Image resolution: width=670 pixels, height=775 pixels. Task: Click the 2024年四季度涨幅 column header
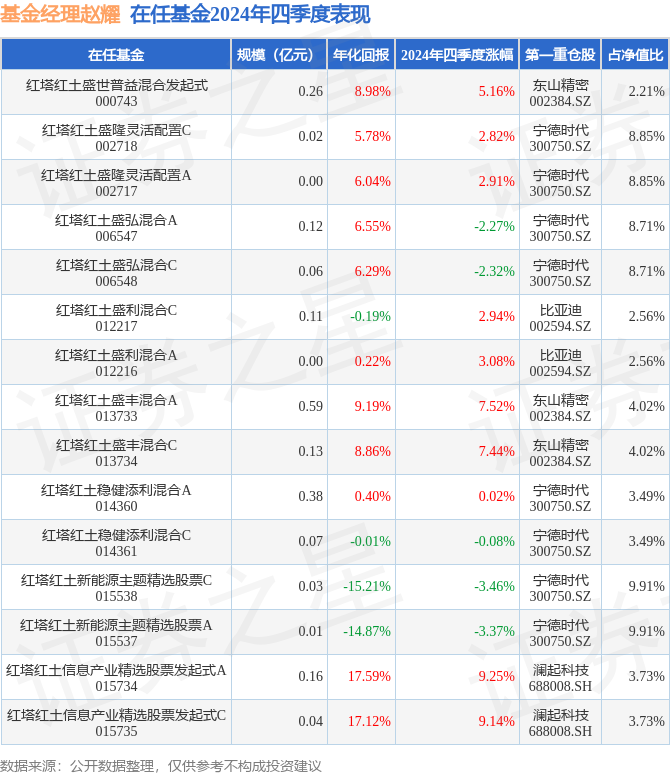pos(457,55)
